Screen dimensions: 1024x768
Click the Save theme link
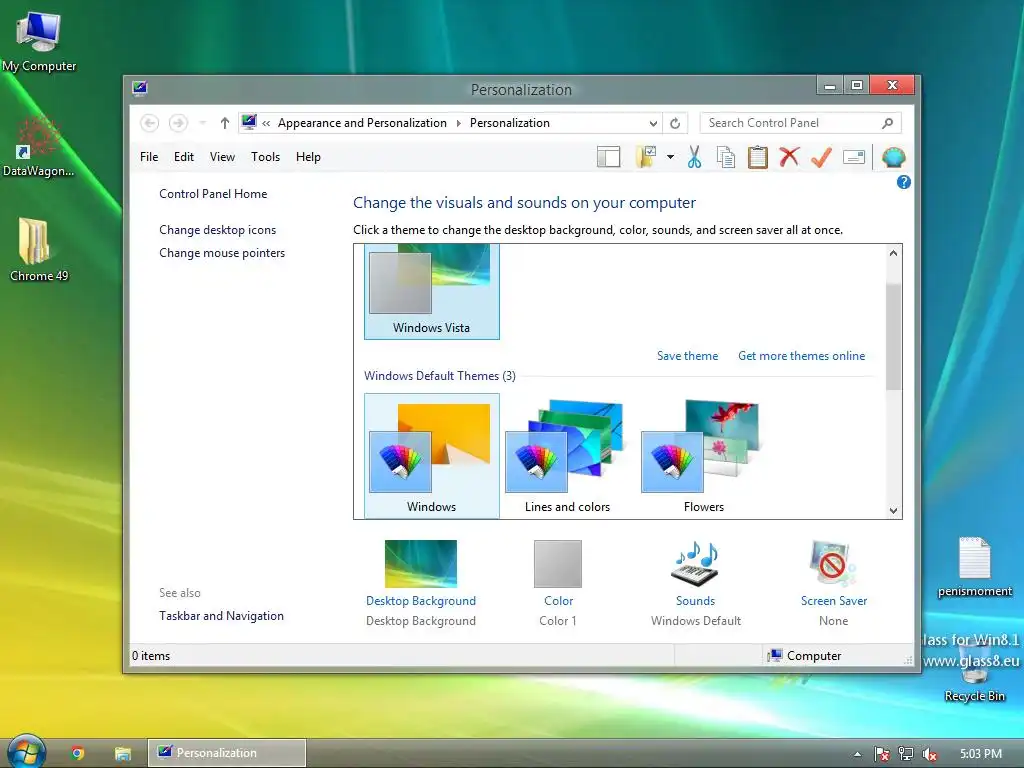click(687, 356)
